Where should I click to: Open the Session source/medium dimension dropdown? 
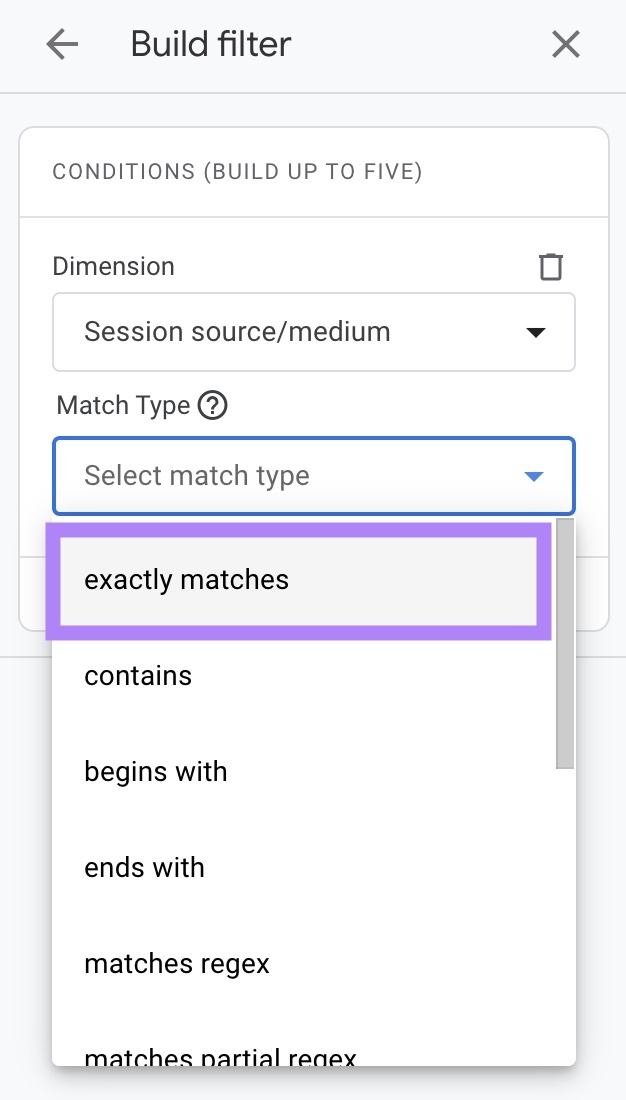[313, 332]
